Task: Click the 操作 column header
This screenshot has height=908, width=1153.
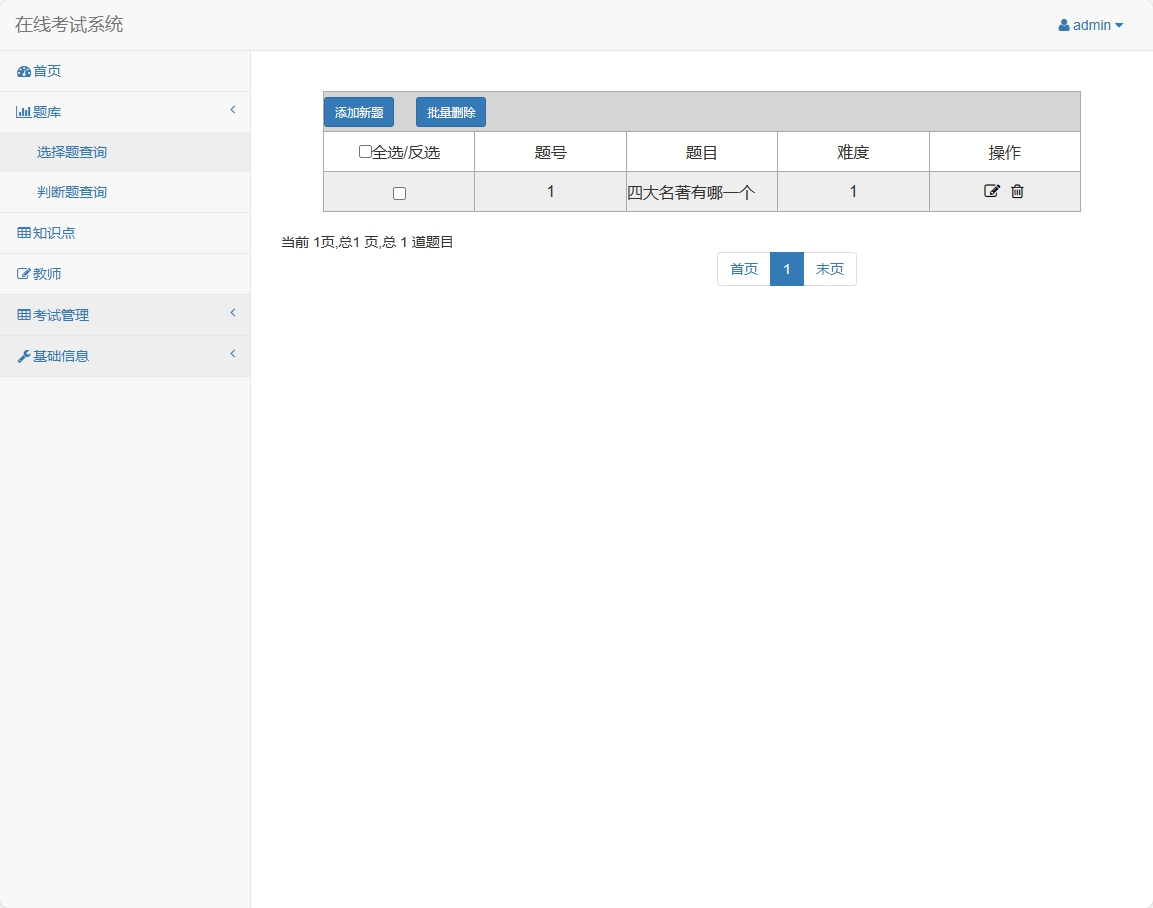Action: pos(1004,152)
